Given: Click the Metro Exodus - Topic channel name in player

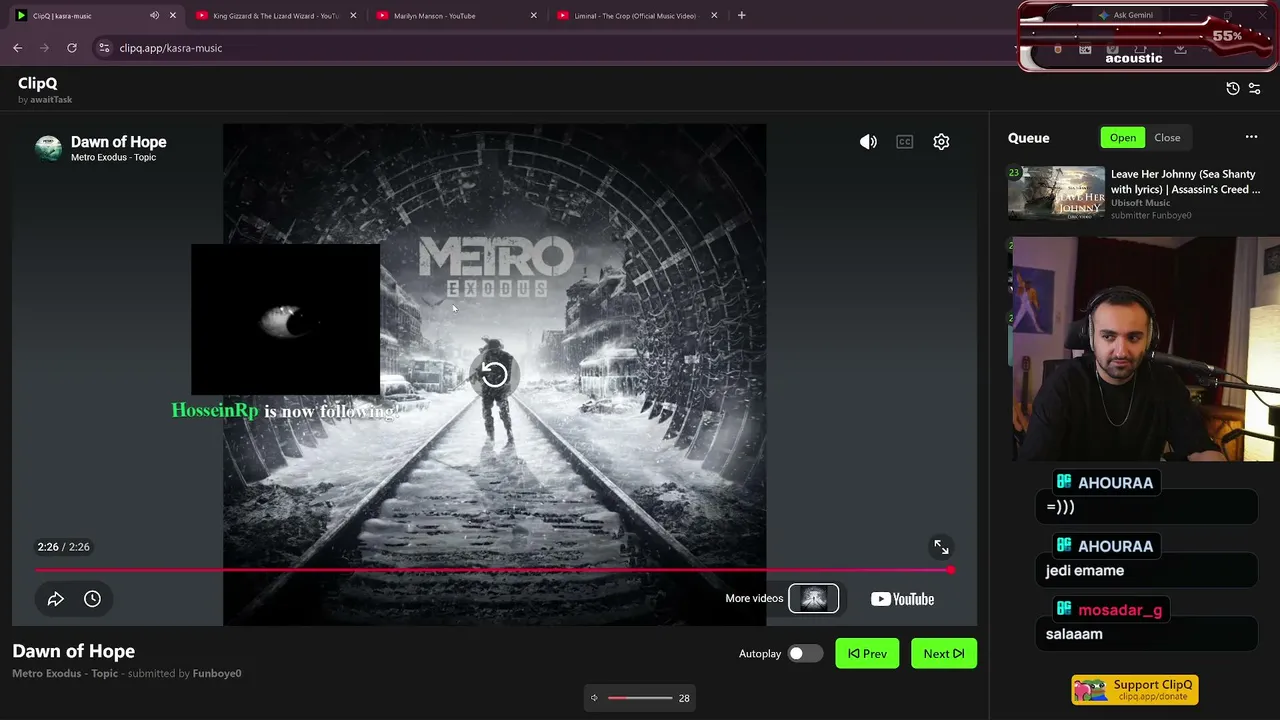Looking at the screenshot, I should pyautogui.click(x=114, y=158).
